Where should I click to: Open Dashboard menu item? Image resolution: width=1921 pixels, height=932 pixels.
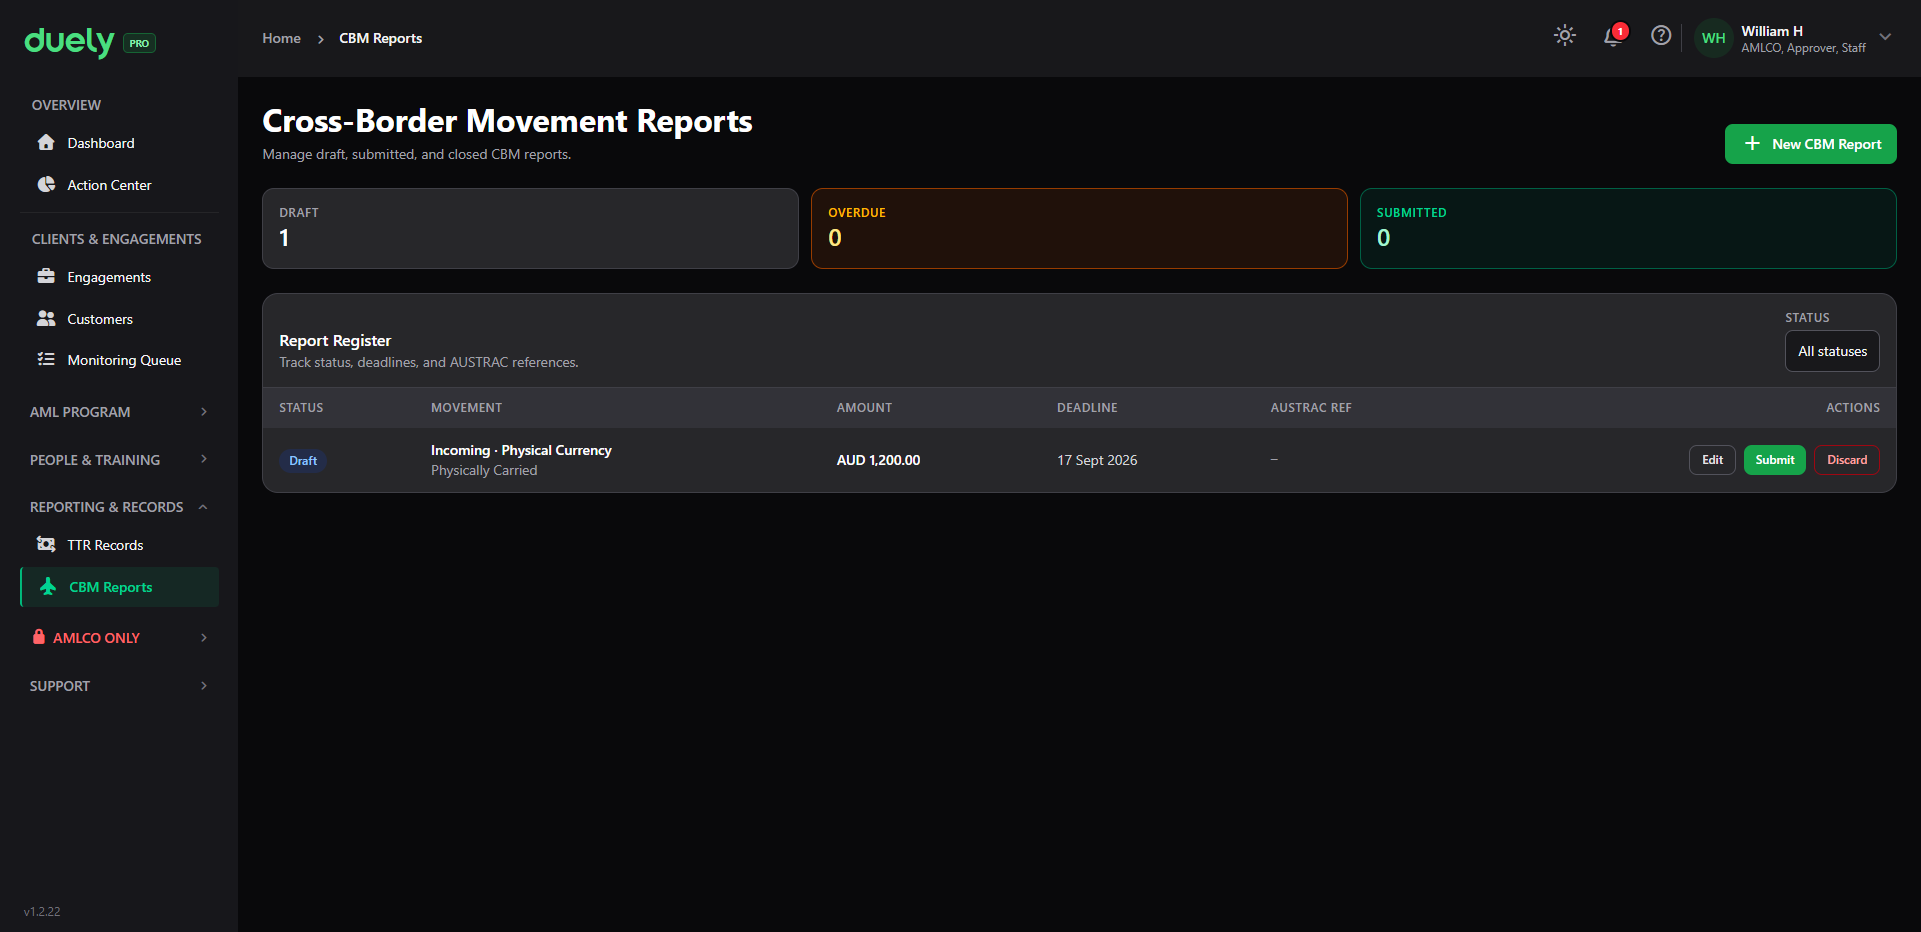tap(119, 143)
